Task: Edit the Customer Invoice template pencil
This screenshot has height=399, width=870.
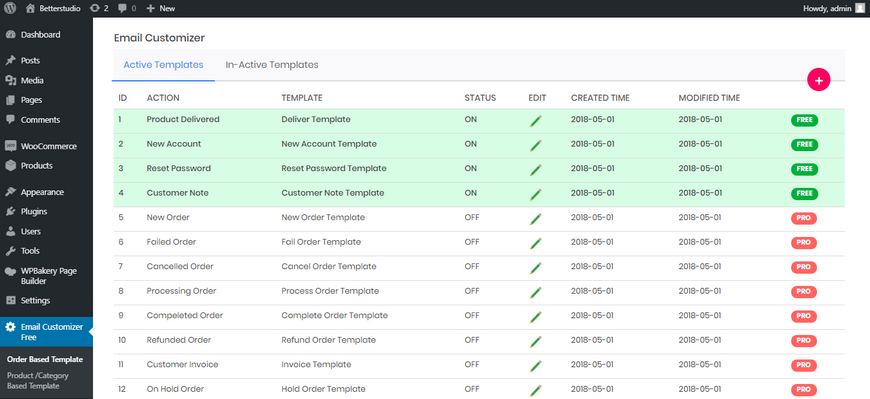Action: [x=535, y=366]
